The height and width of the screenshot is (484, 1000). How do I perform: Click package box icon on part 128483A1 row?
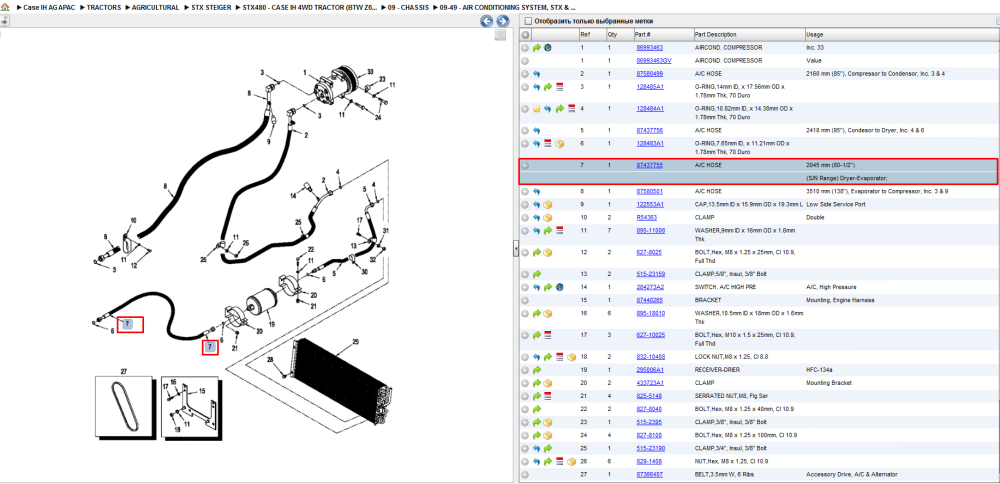coord(559,143)
